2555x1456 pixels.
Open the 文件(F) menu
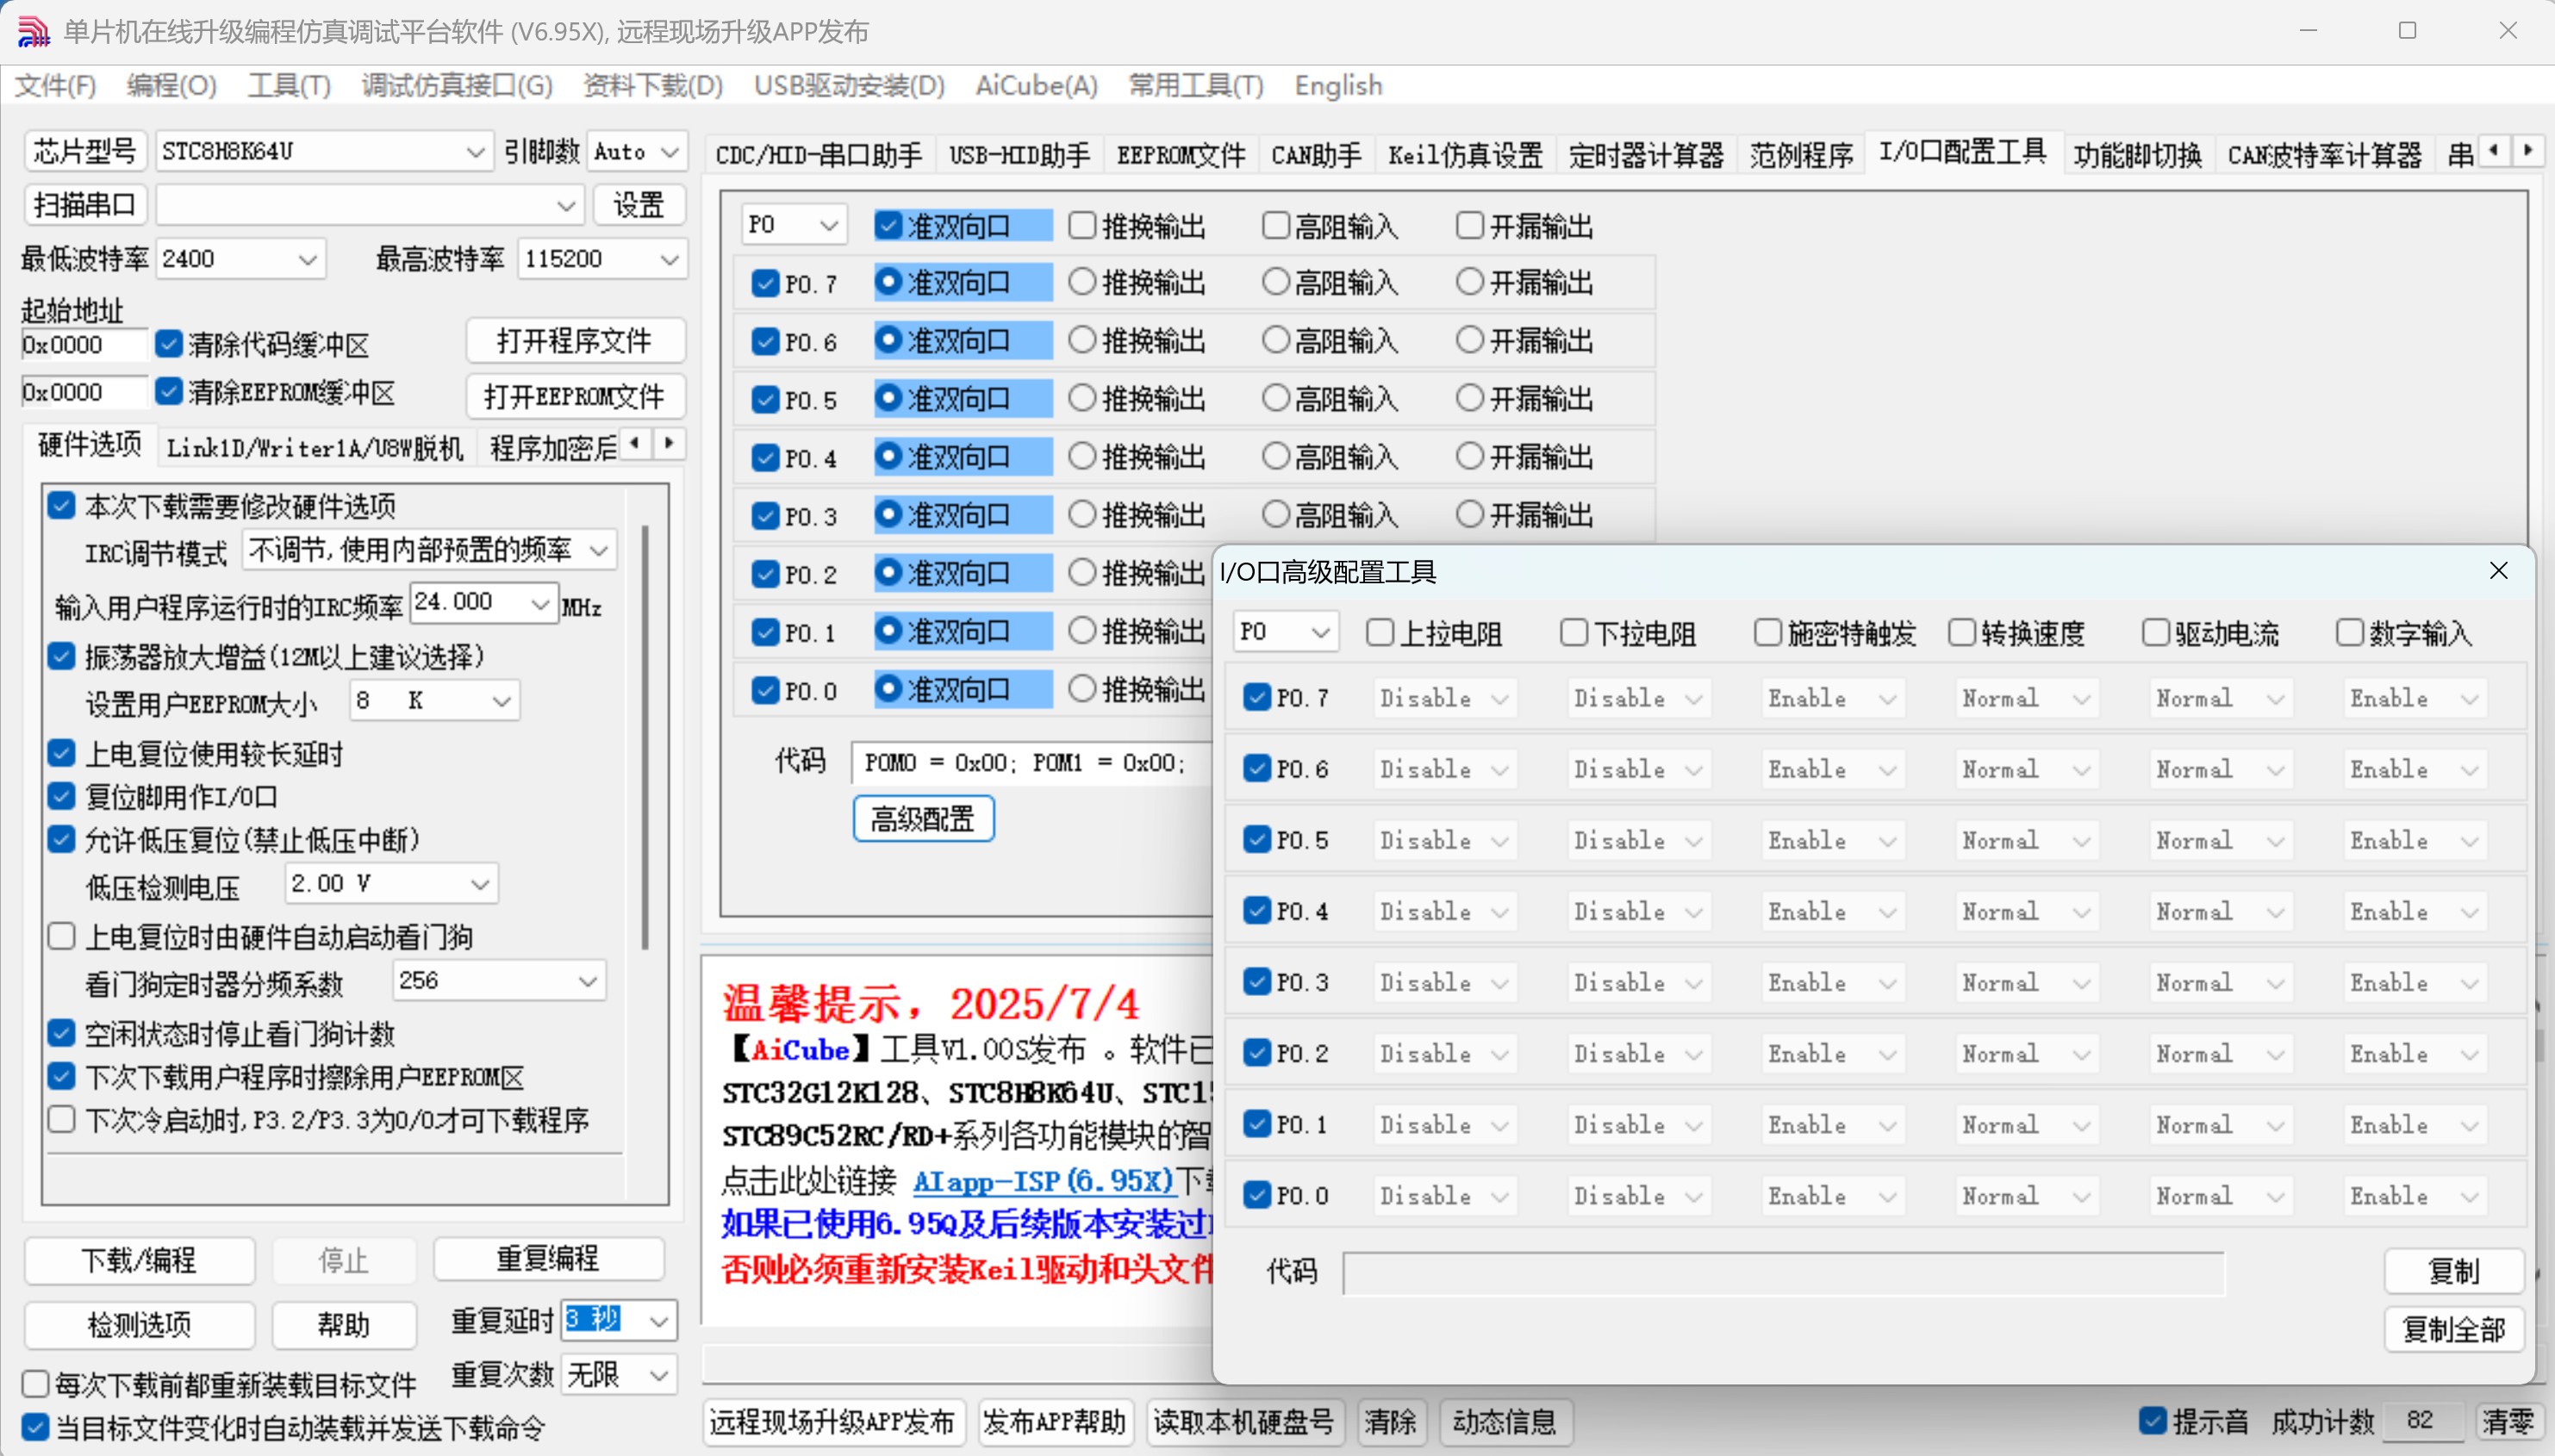point(55,85)
